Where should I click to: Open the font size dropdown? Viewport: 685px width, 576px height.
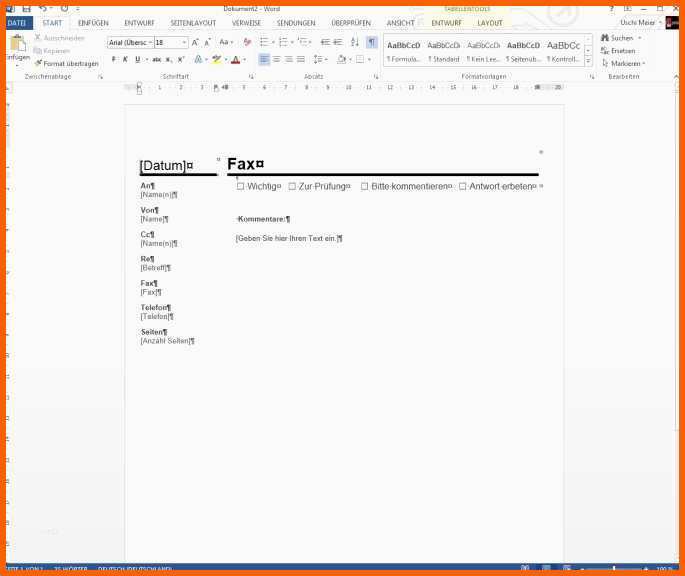[x=184, y=42]
